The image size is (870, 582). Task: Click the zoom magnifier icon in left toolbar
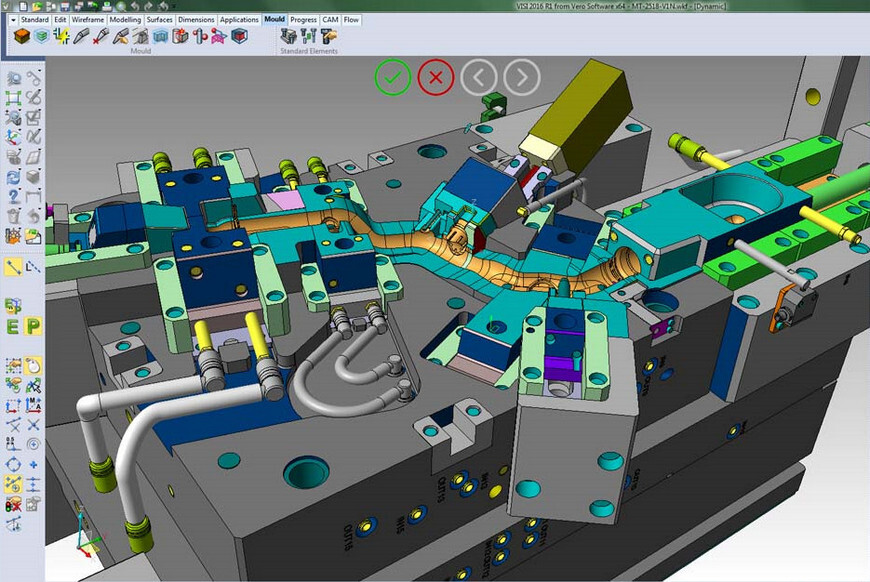tap(13, 78)
